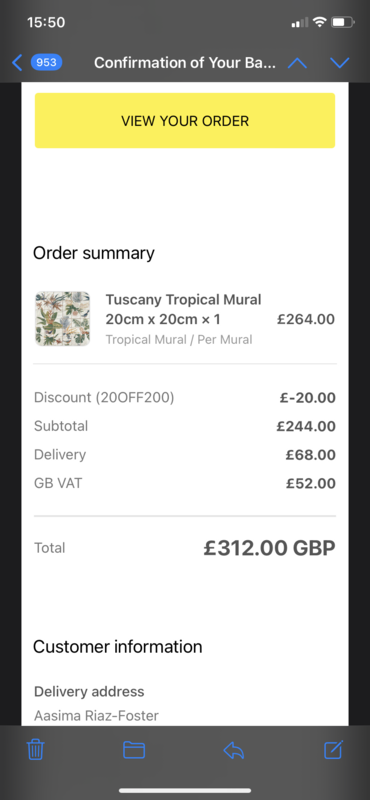Move email using the folder icon
Screen dimensions: 370x800
point(134,749)
